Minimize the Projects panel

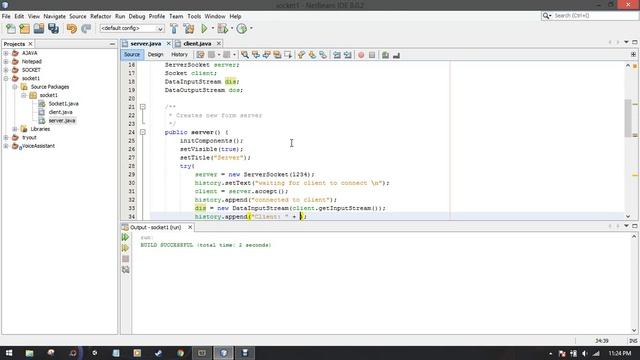coord(112,44)
